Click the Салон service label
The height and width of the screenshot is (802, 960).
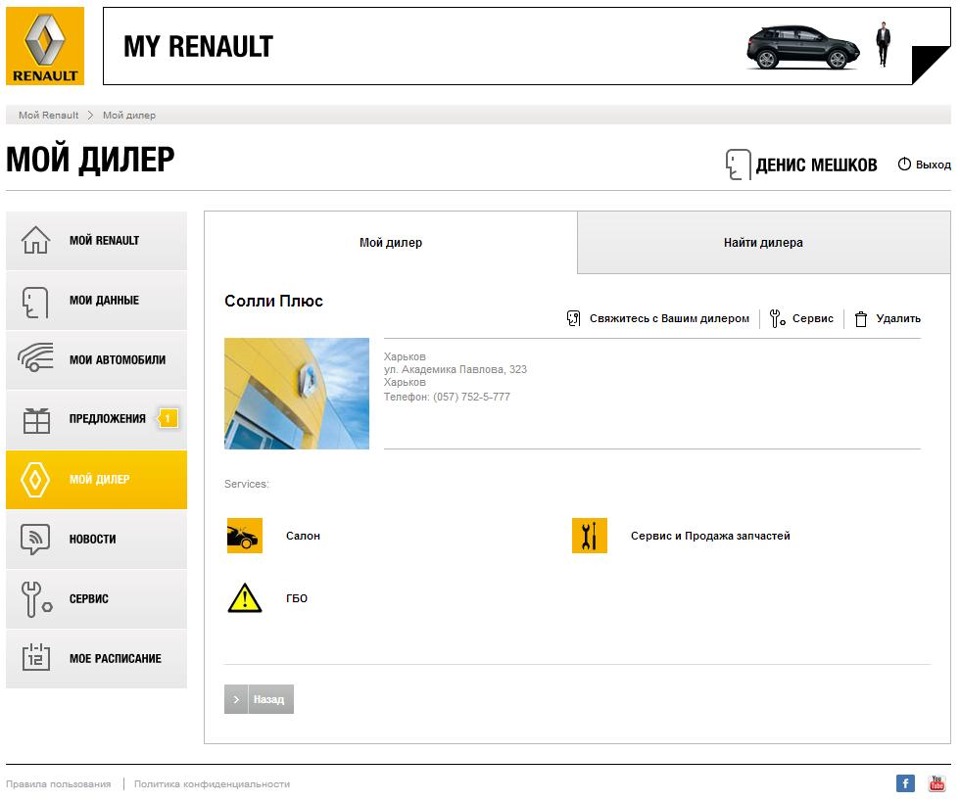pos(303,536)
